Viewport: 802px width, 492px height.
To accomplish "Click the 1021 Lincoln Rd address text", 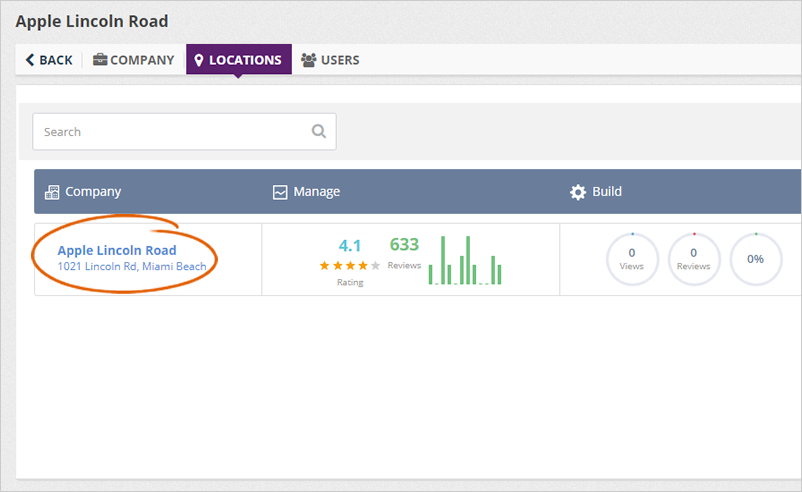I will coord(132,267).
